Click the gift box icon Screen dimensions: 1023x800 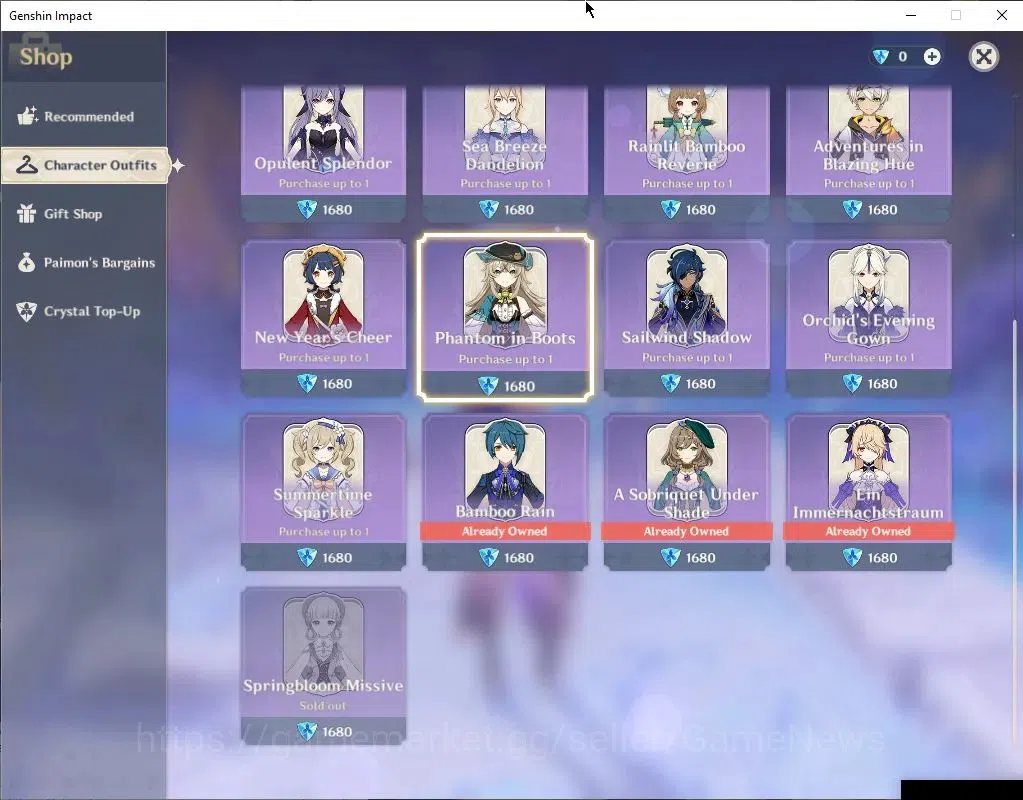[27, 213]
